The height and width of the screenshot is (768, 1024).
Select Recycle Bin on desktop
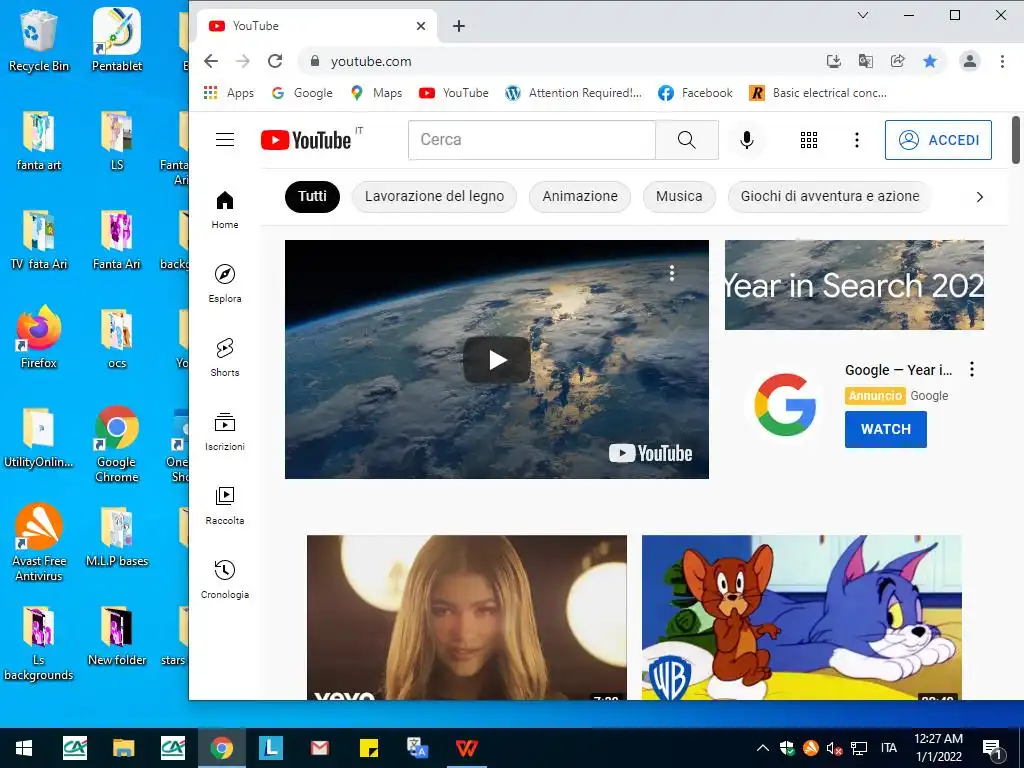coord(39,40)
